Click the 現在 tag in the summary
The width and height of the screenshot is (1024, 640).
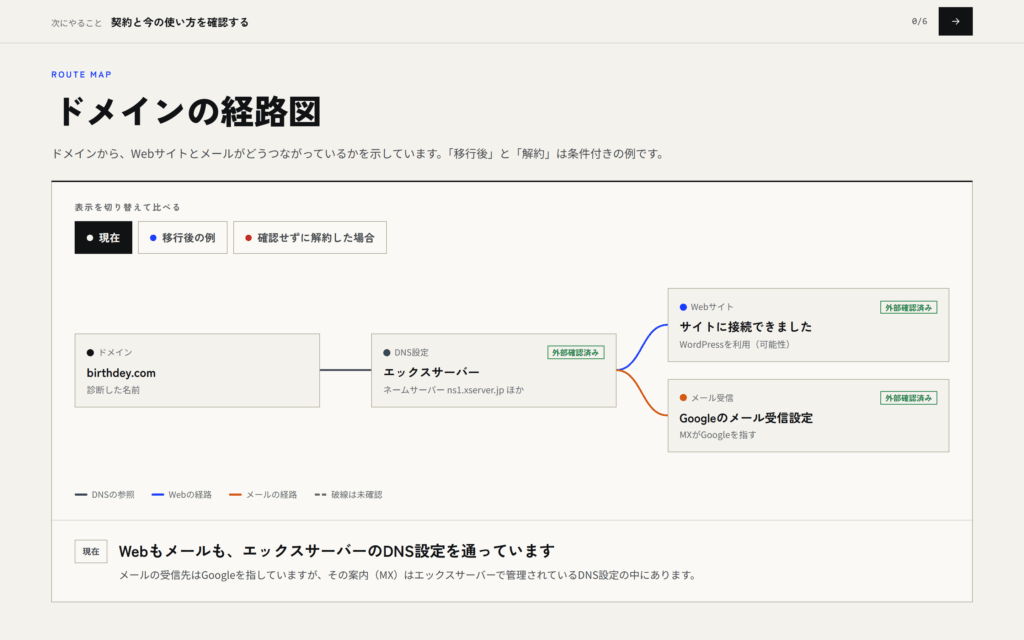[91, 552]
